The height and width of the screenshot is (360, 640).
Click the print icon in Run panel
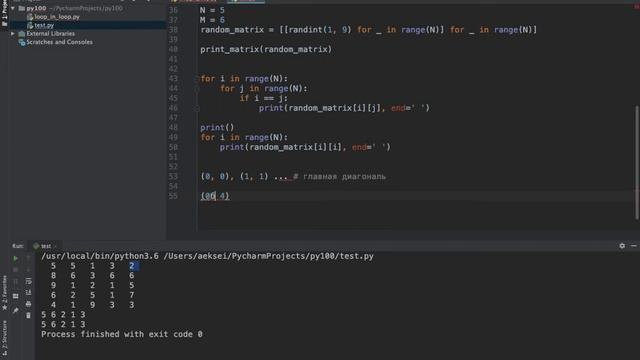click(x=28, y=304)
